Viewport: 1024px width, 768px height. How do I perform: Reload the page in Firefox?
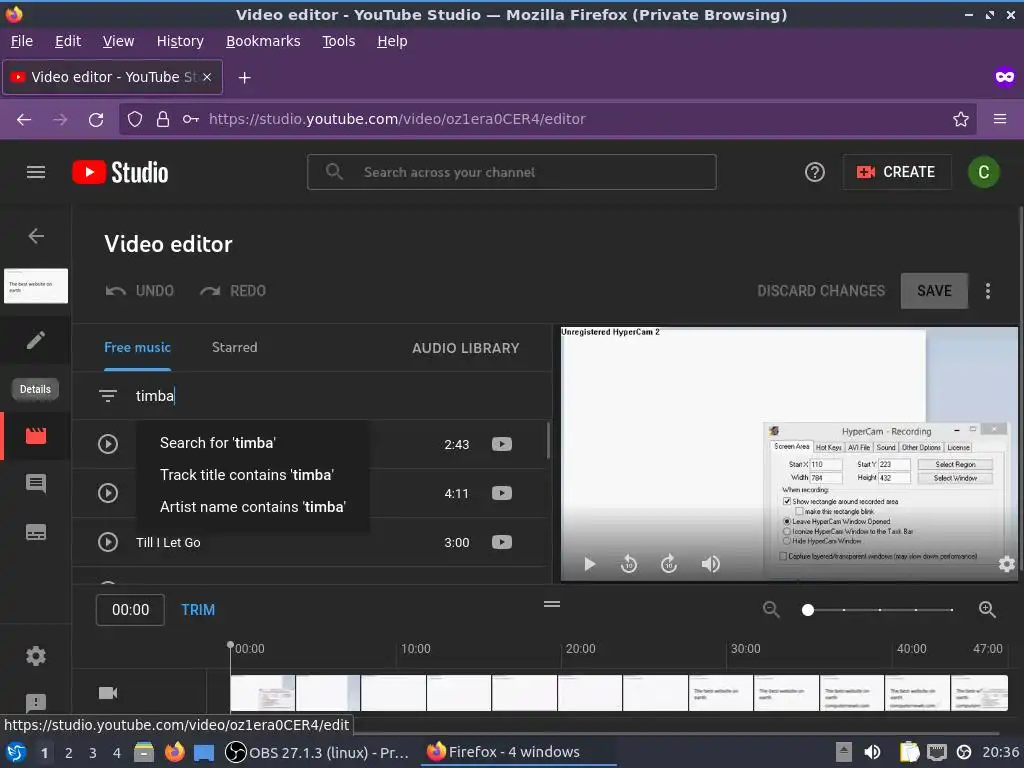[96, 120]
